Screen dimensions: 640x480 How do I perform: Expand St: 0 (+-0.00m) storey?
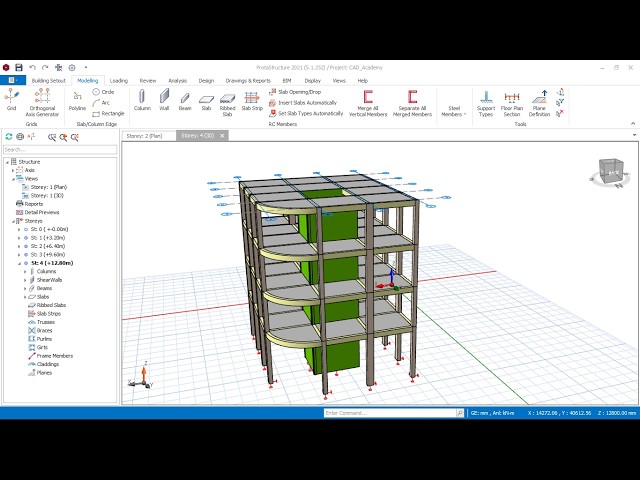point(19,229)
